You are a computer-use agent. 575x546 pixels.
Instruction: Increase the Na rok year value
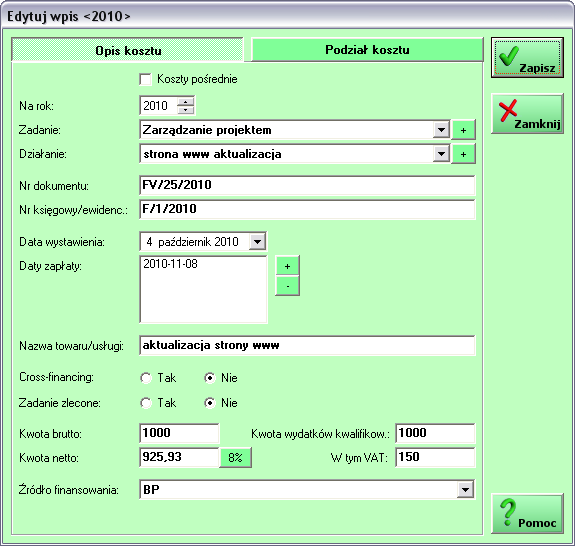tap(186, 102)
